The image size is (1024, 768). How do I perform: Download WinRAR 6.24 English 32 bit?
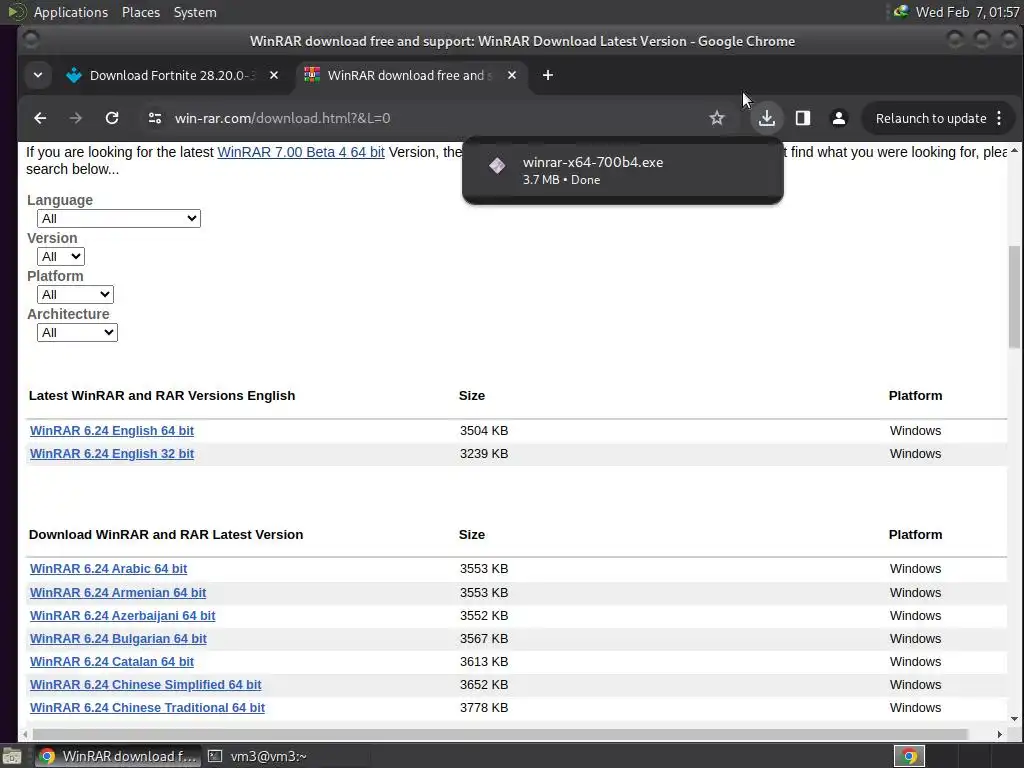(112, 453)
